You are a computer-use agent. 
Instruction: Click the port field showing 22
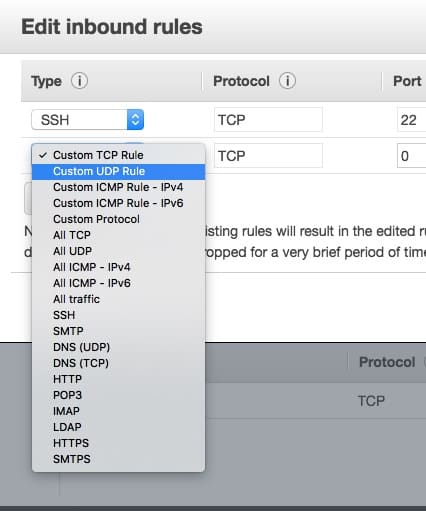(x=412, y=120)
